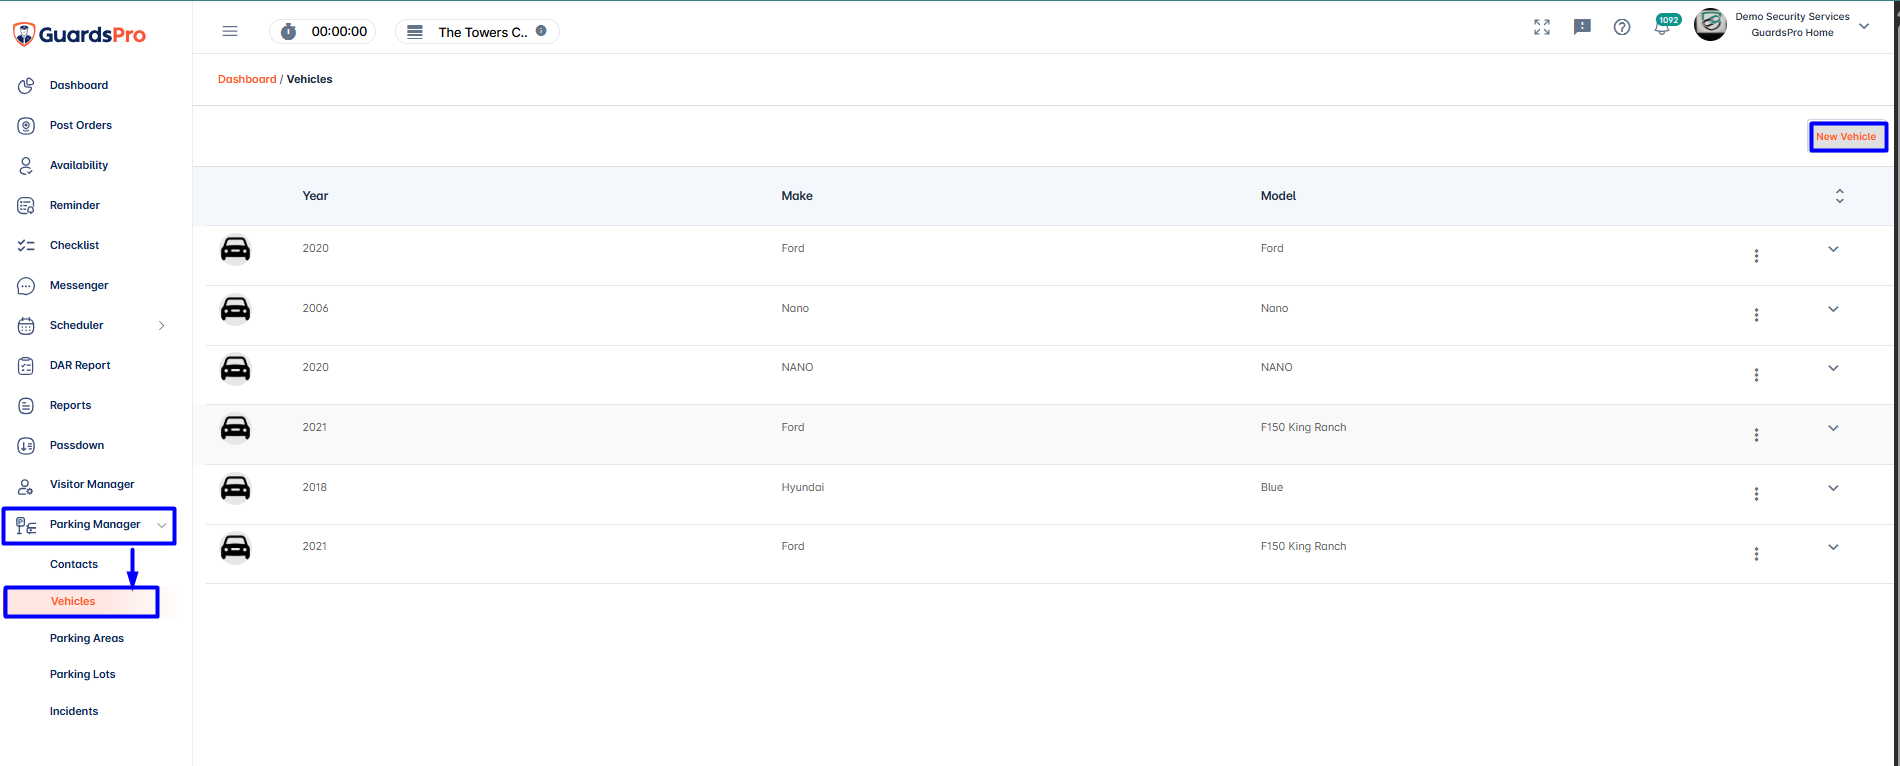Click the info icon next to The Towers C..

541,31
